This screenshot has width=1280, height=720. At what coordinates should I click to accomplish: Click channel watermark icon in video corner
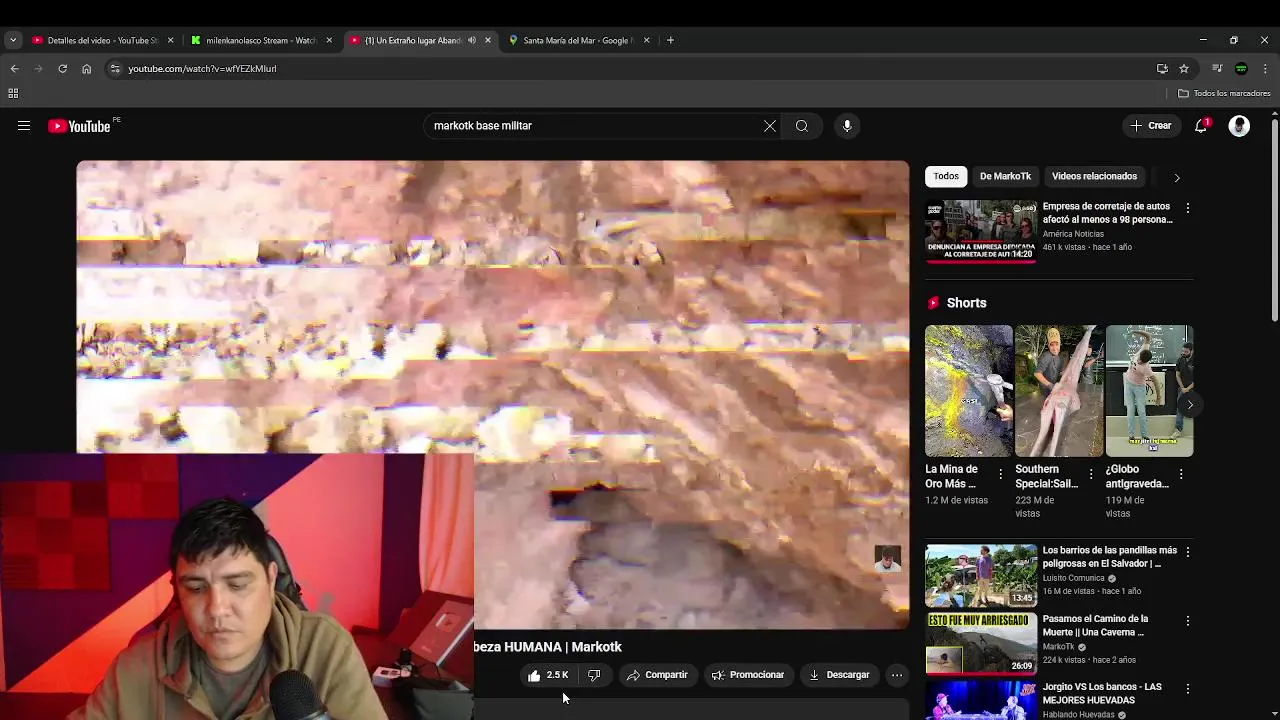pos(888,559)
